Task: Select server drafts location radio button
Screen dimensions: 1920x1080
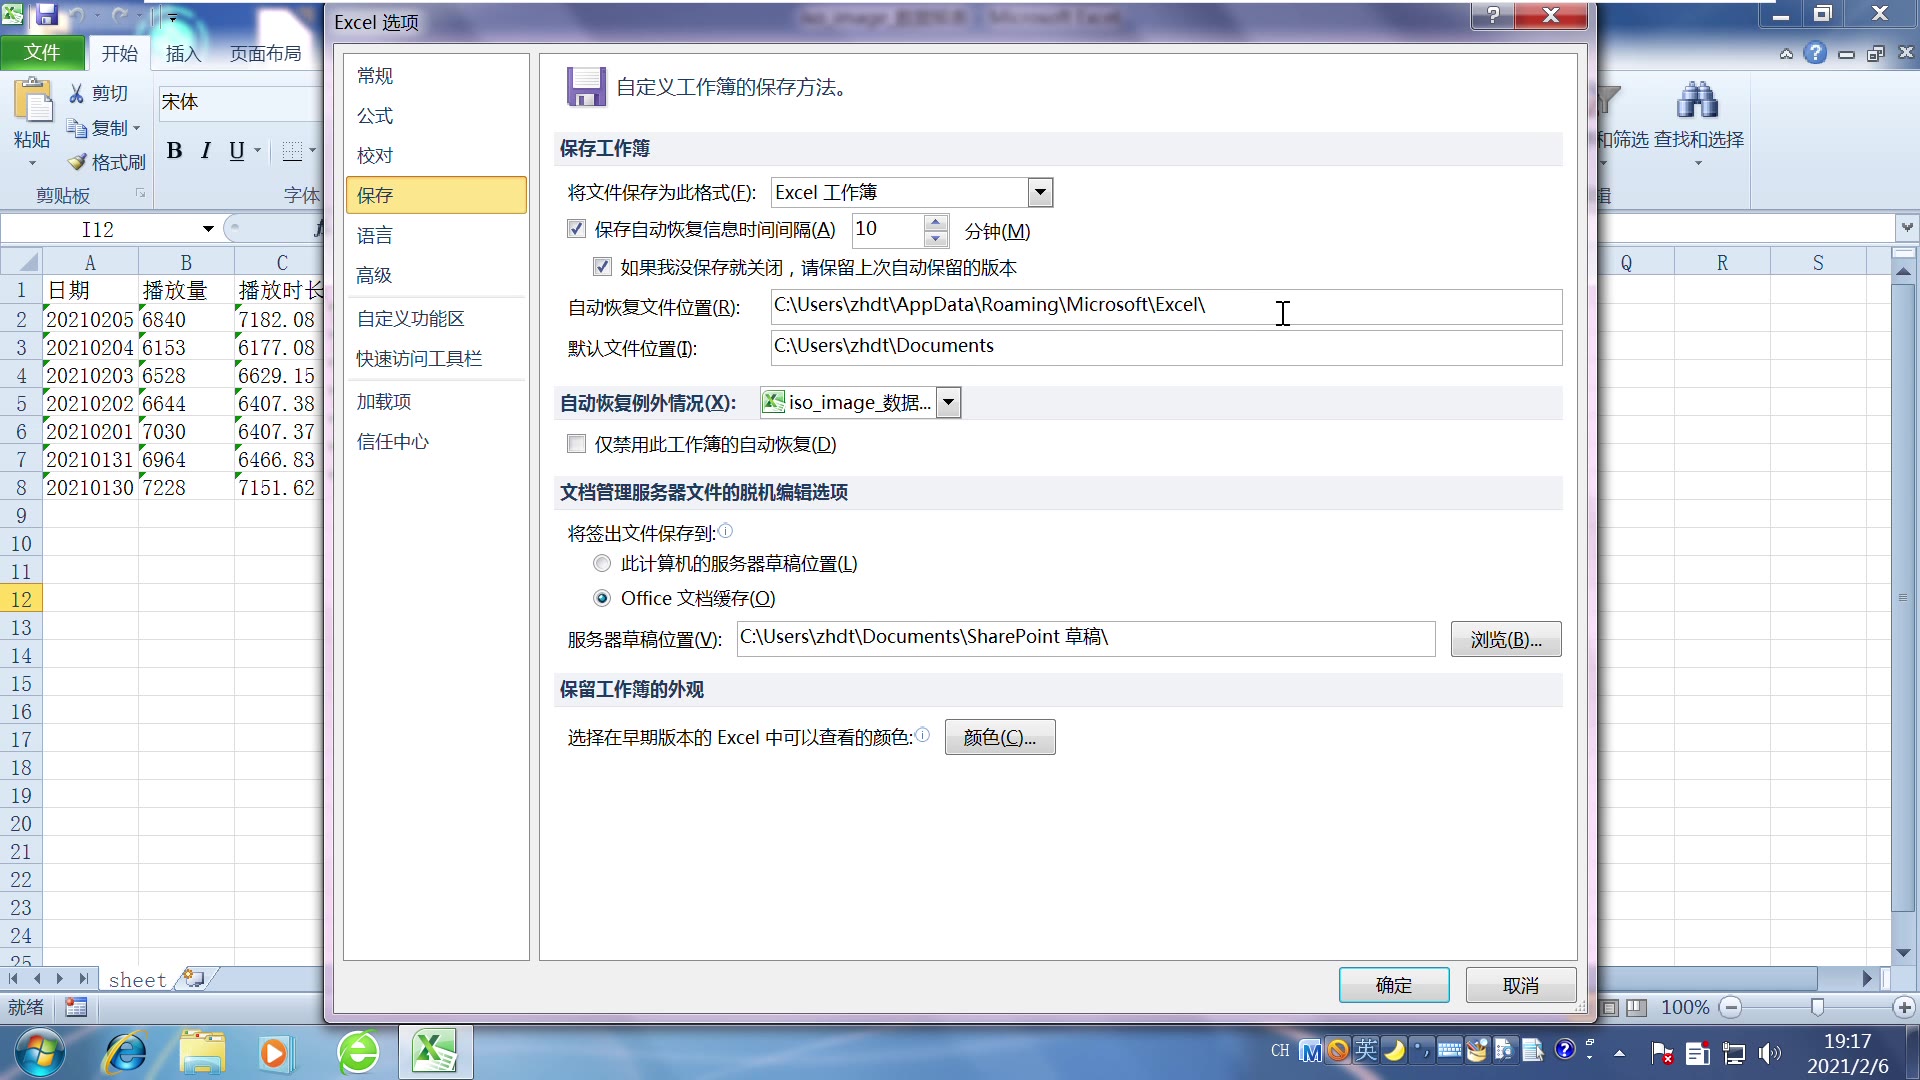Action: 602,564
